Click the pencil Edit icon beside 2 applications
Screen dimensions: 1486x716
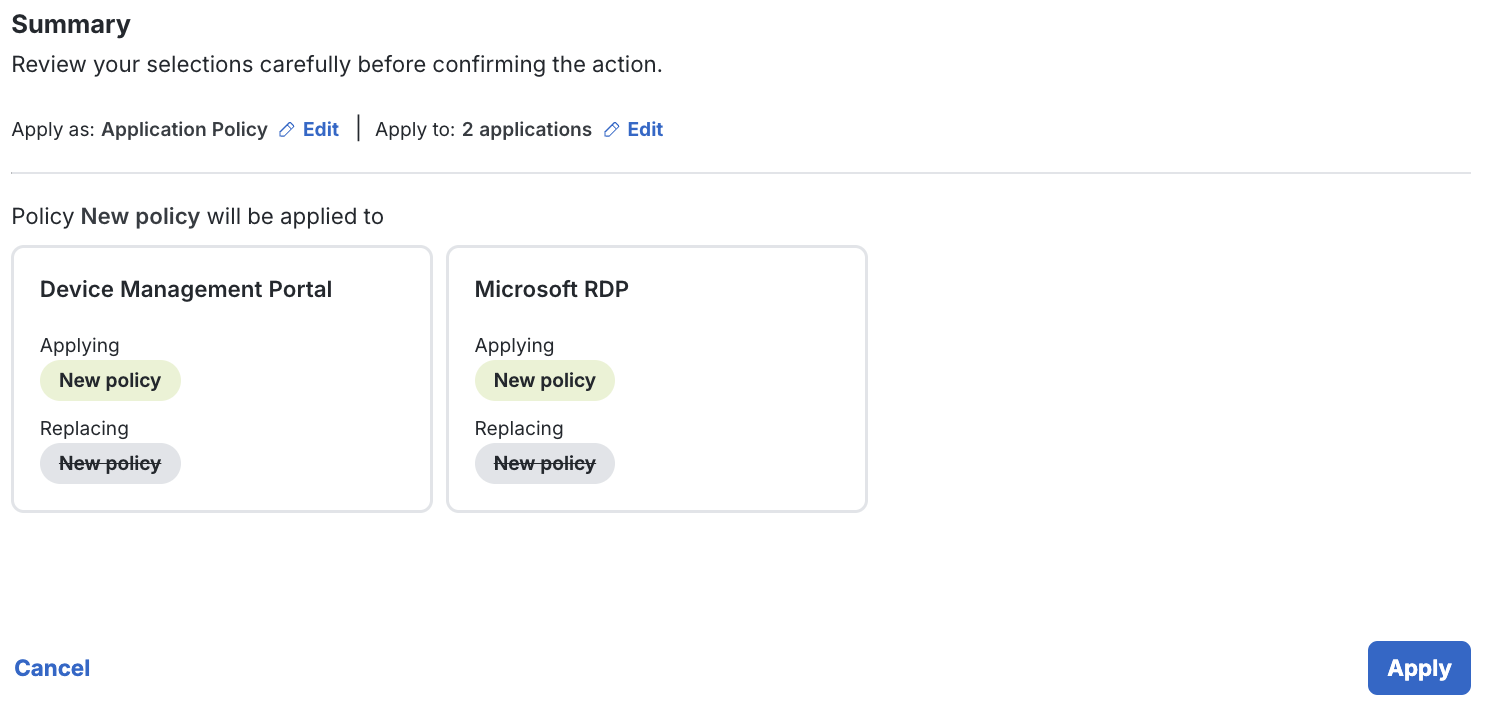(610, 129)
